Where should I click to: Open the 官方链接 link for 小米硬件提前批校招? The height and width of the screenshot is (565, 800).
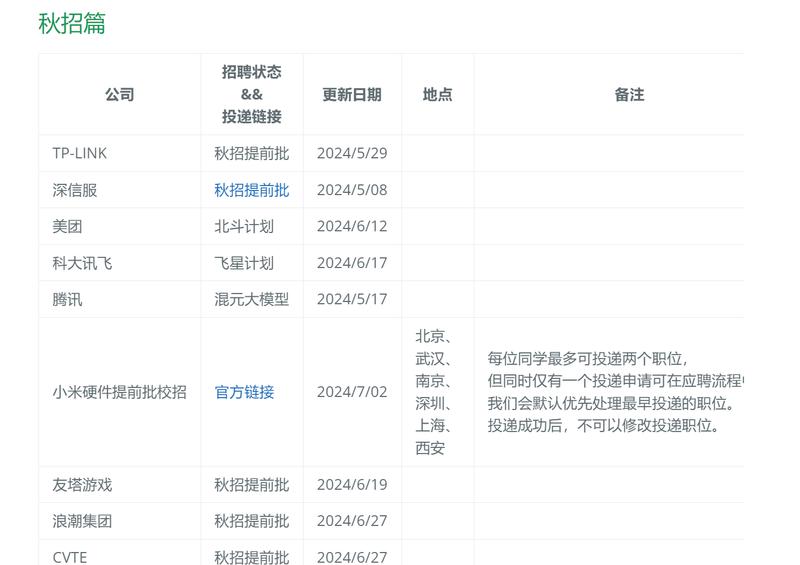(244, 392)
